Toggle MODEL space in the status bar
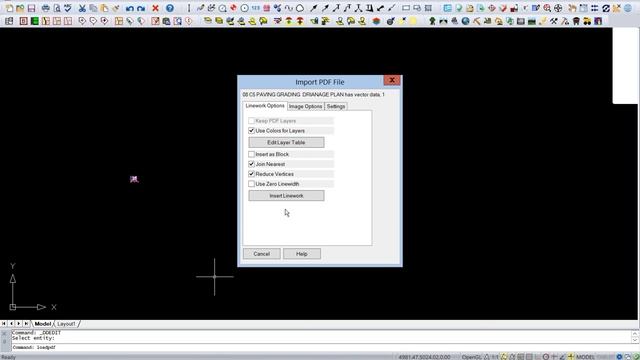640x360 pixels. click(x=585, y=357)
